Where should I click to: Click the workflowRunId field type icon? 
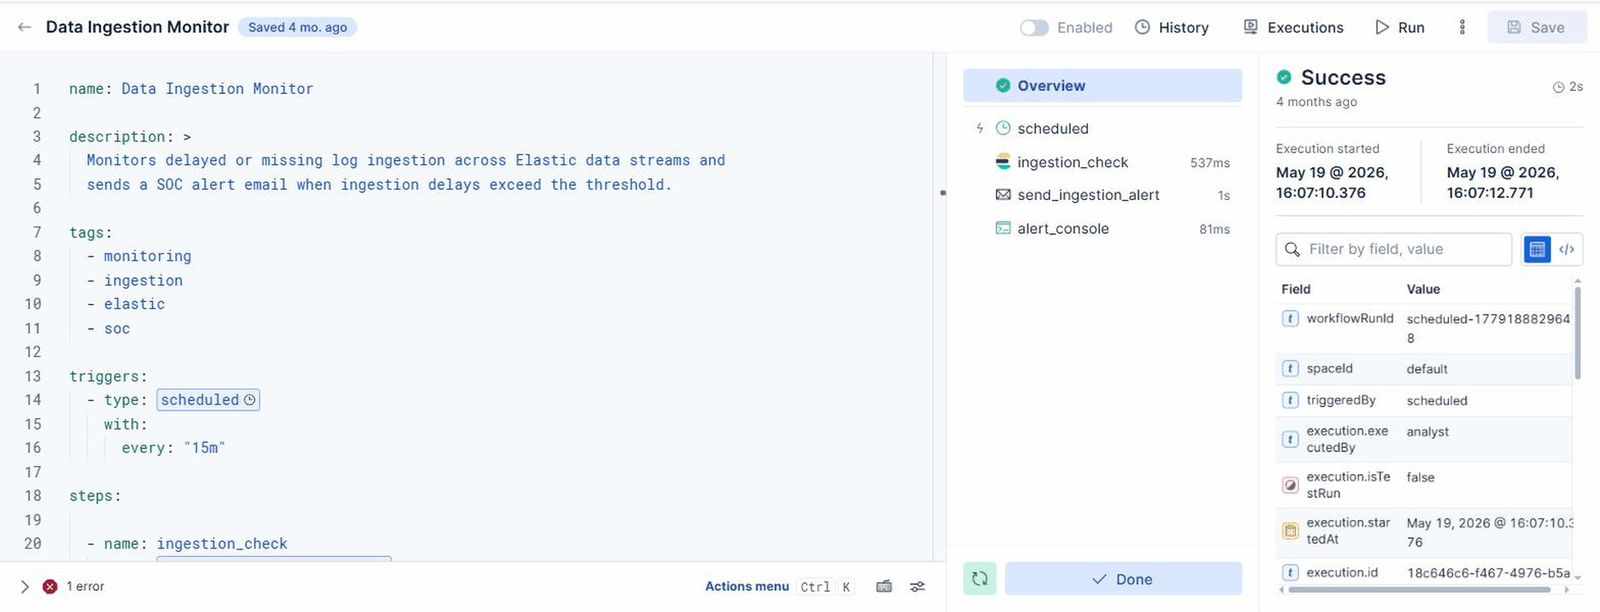click(1290, 318)
